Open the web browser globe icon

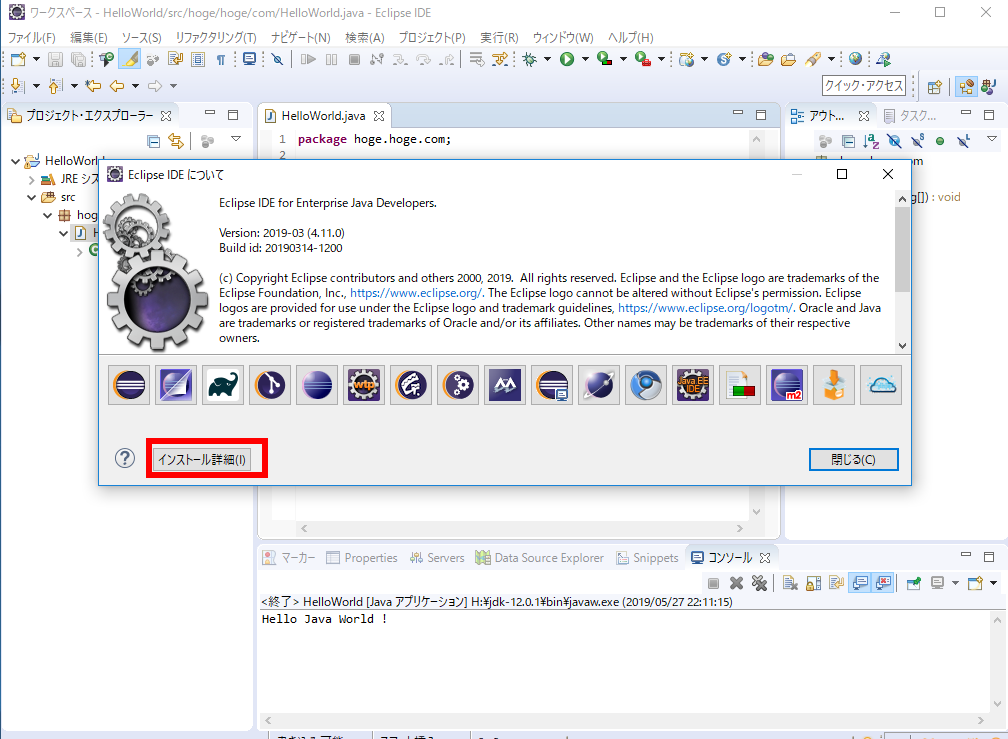(855, 60)
